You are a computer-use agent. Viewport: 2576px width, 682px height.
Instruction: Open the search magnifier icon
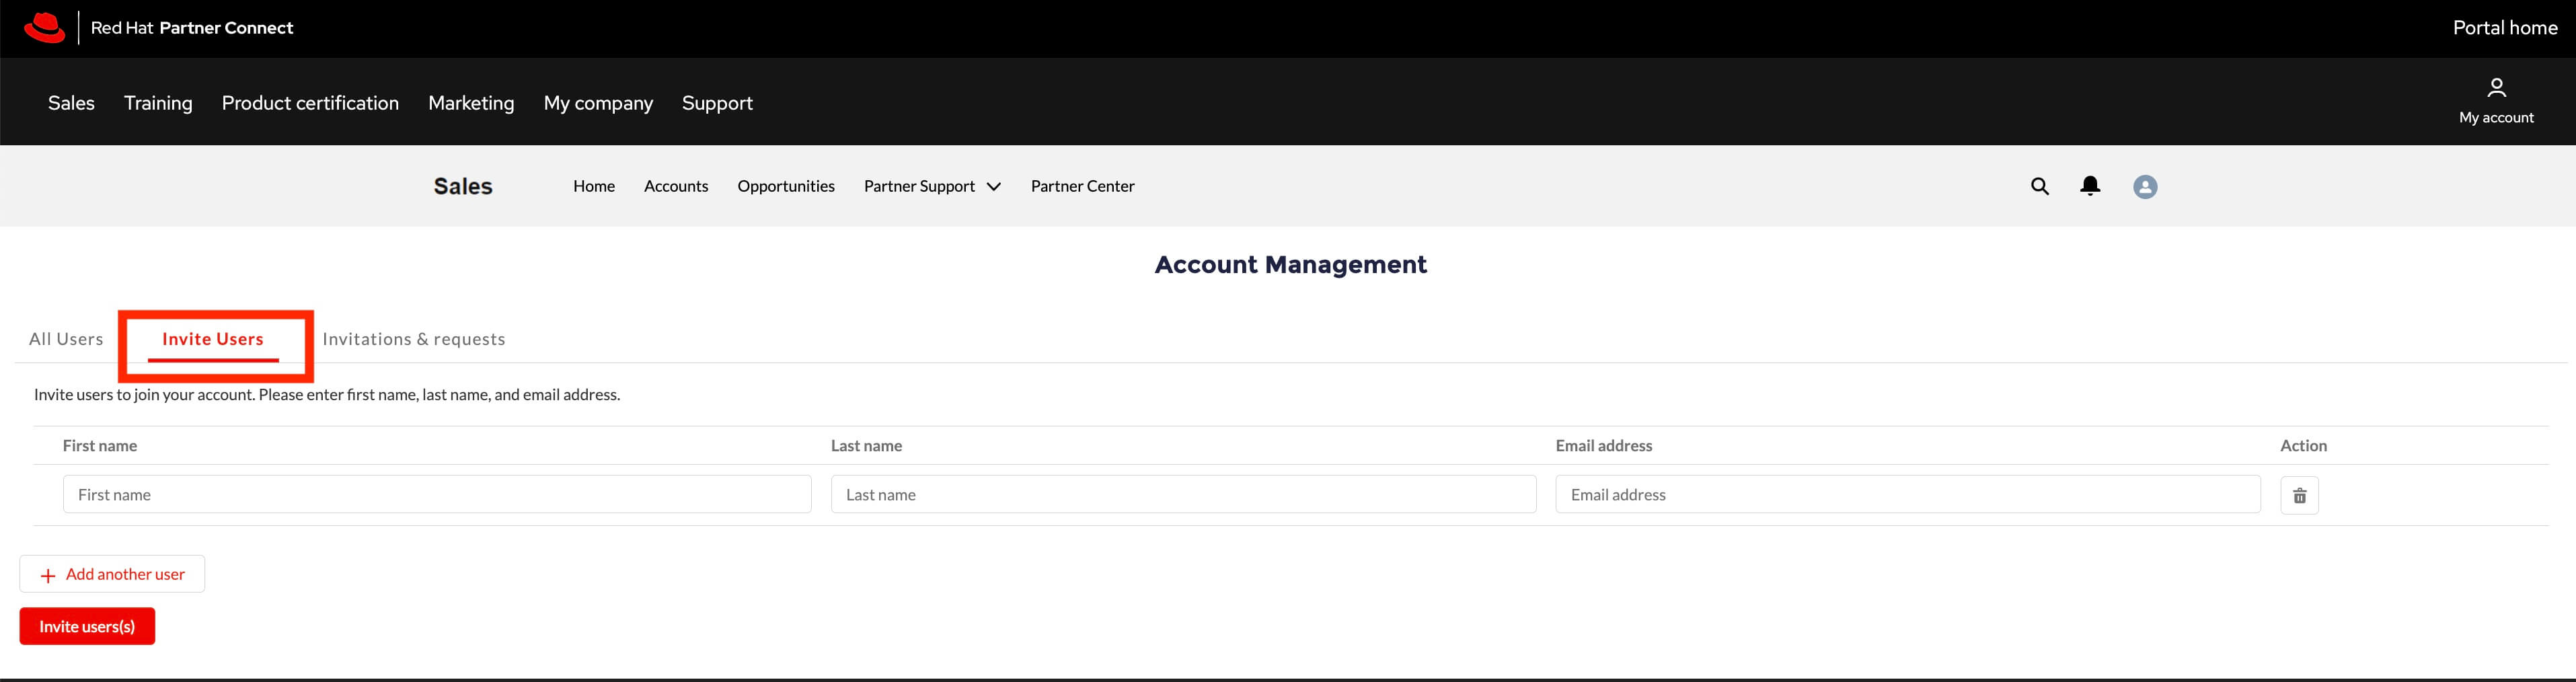tap(2039, 186)
